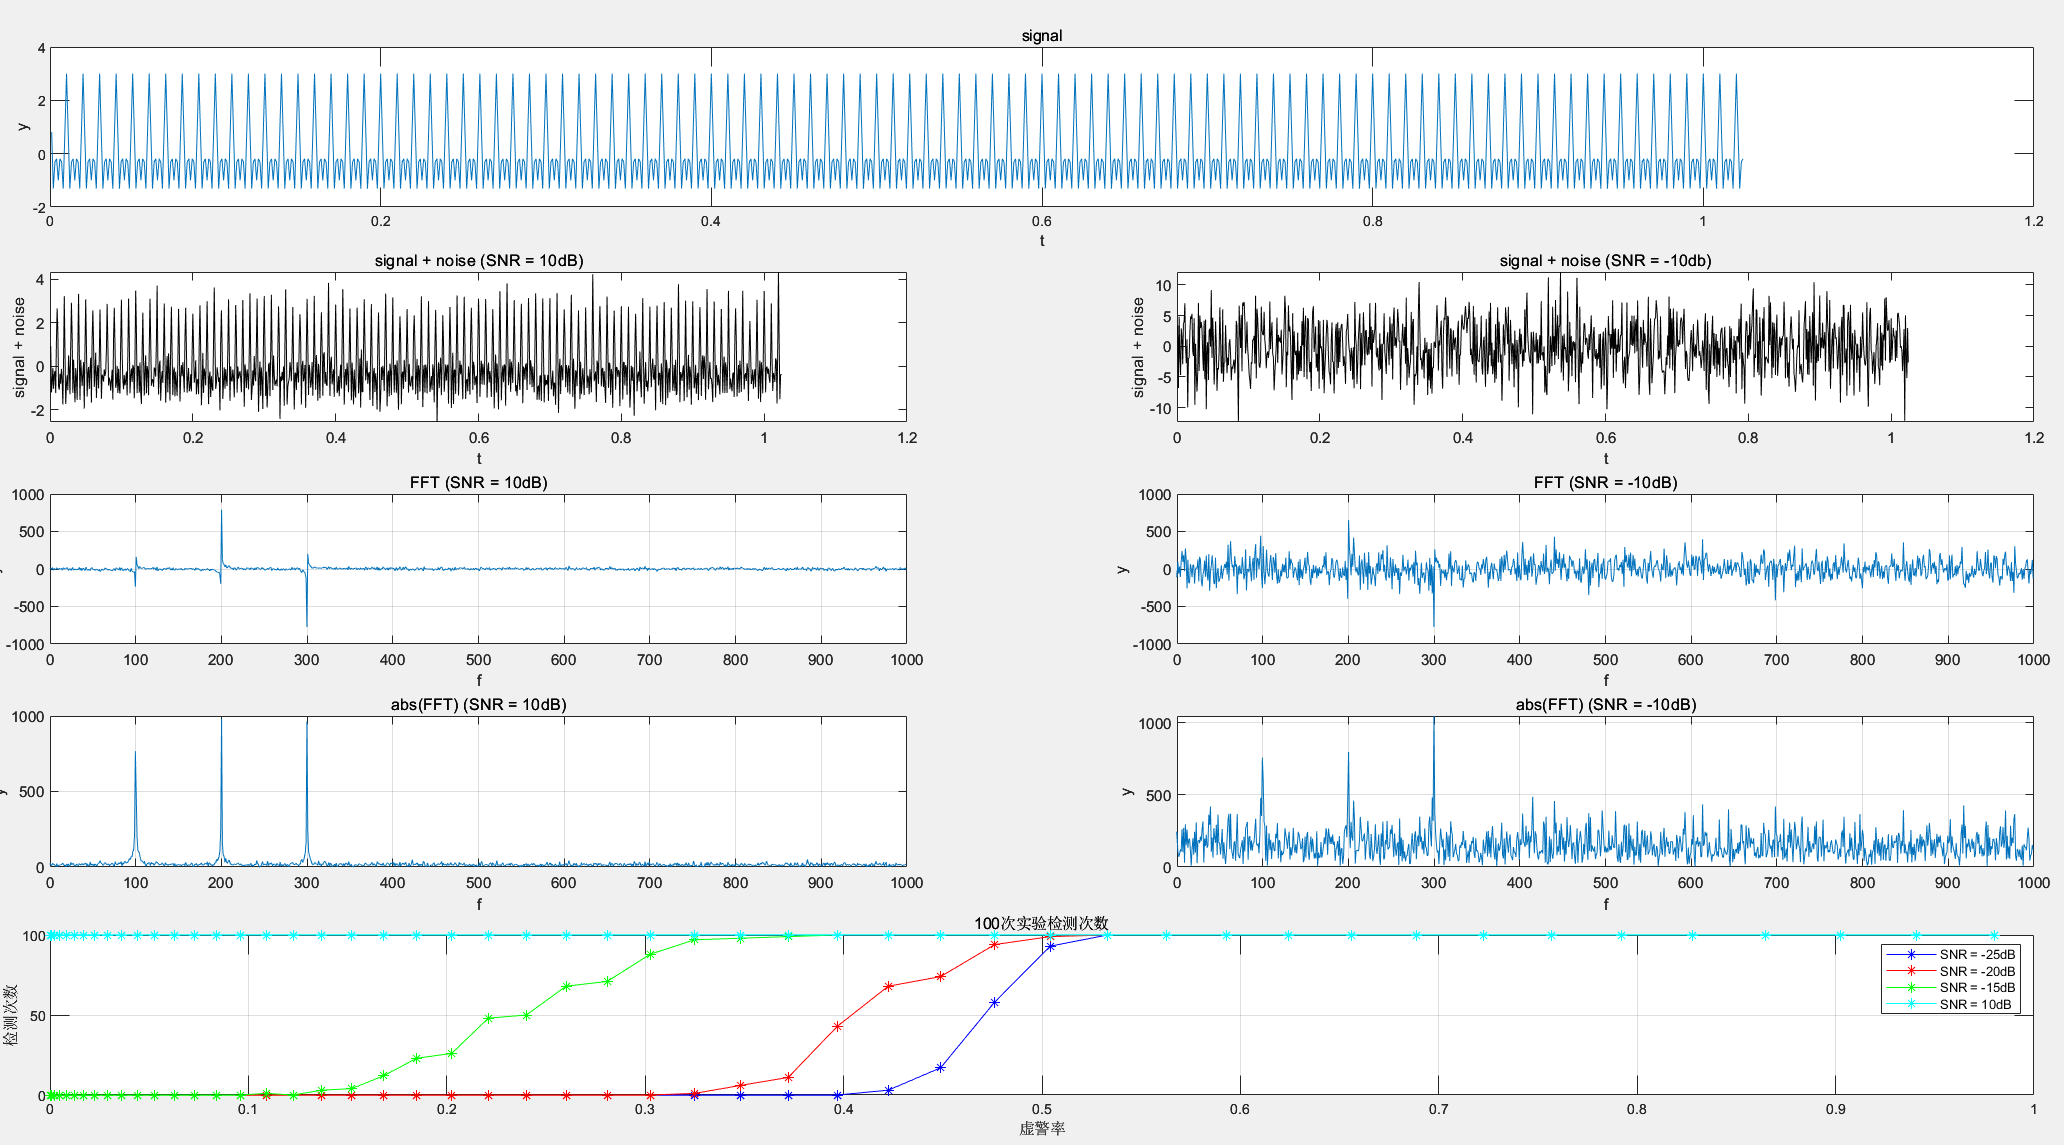Select the "abs(FFT) (SNR = -10dB)" title

coord(1605,705)
